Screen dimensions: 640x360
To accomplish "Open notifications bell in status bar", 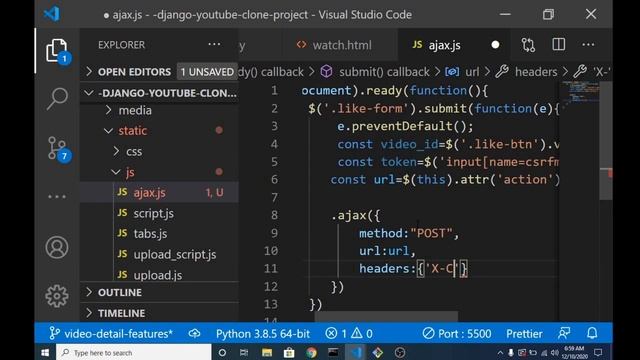I will [x=592, y=333].
